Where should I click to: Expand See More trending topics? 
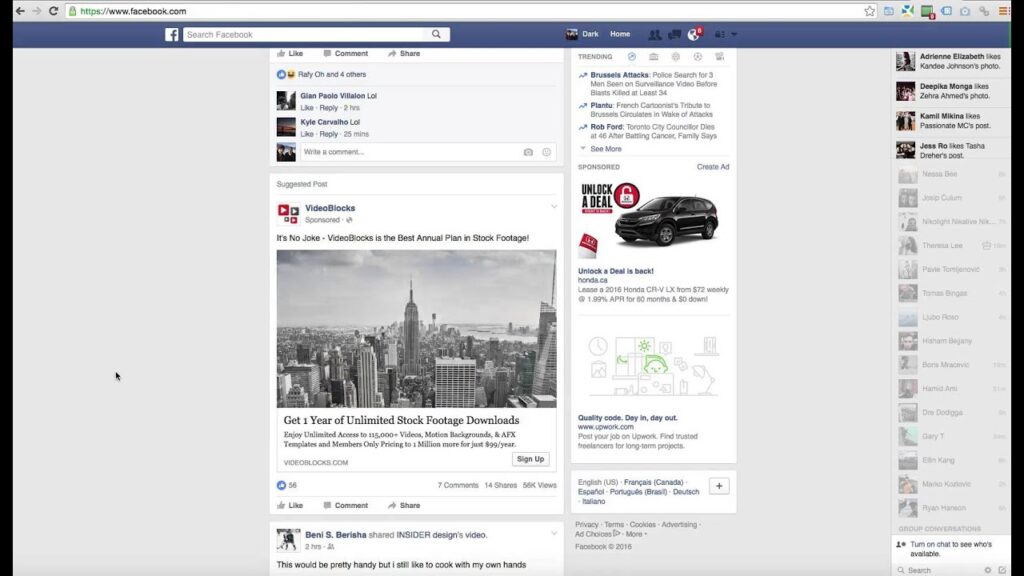[605, 149]
